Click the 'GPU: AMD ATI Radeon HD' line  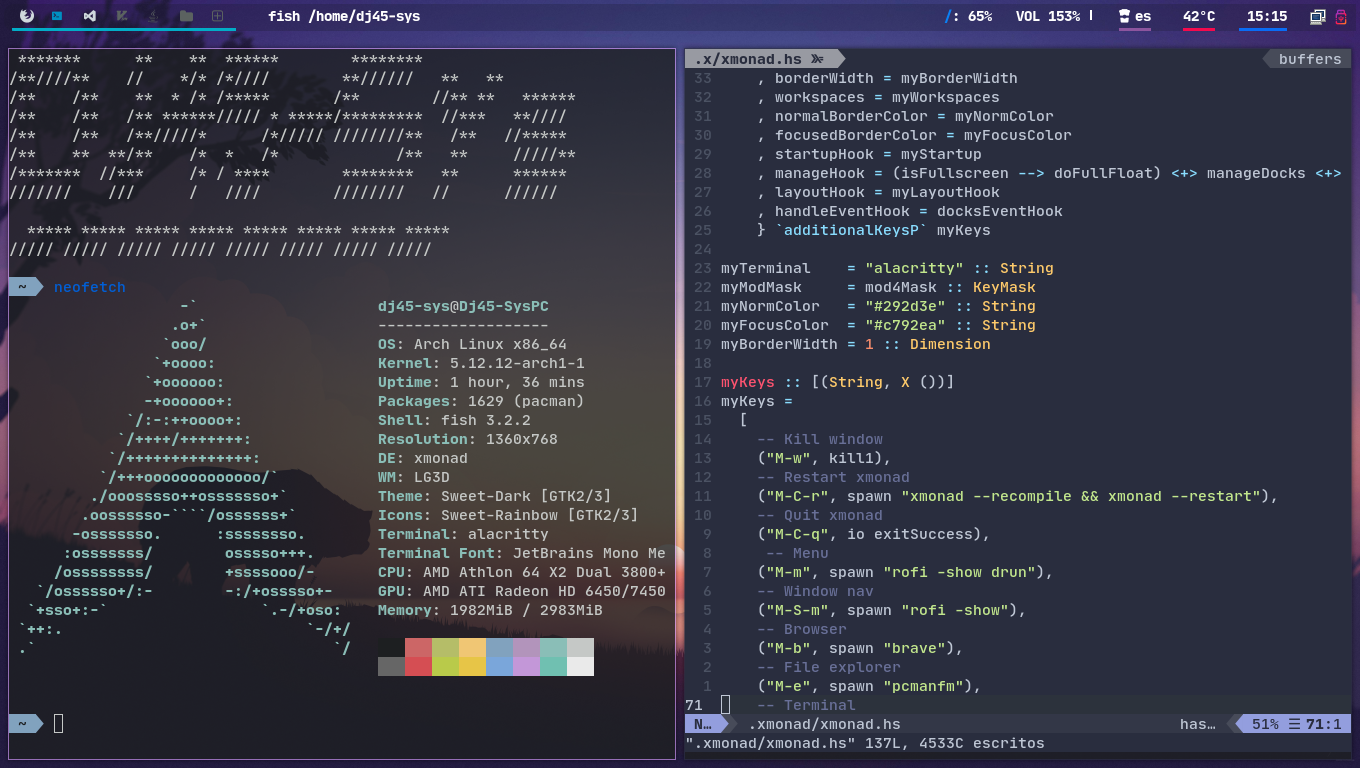click(522, 591)
